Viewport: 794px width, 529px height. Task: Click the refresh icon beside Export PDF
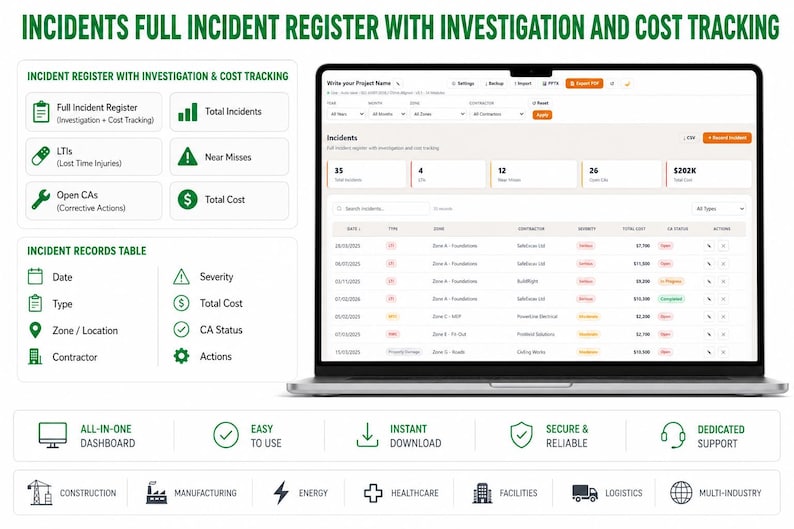[x=612, y=84]
